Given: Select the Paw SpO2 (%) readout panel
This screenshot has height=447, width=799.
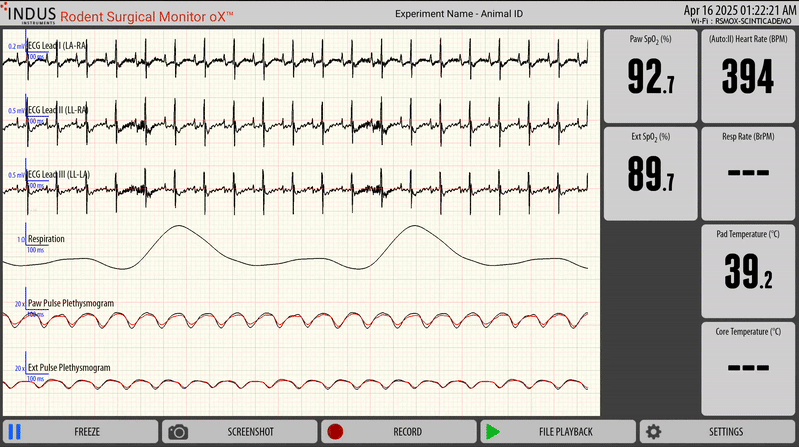Looking at the screenshot, I should [651, 76].
